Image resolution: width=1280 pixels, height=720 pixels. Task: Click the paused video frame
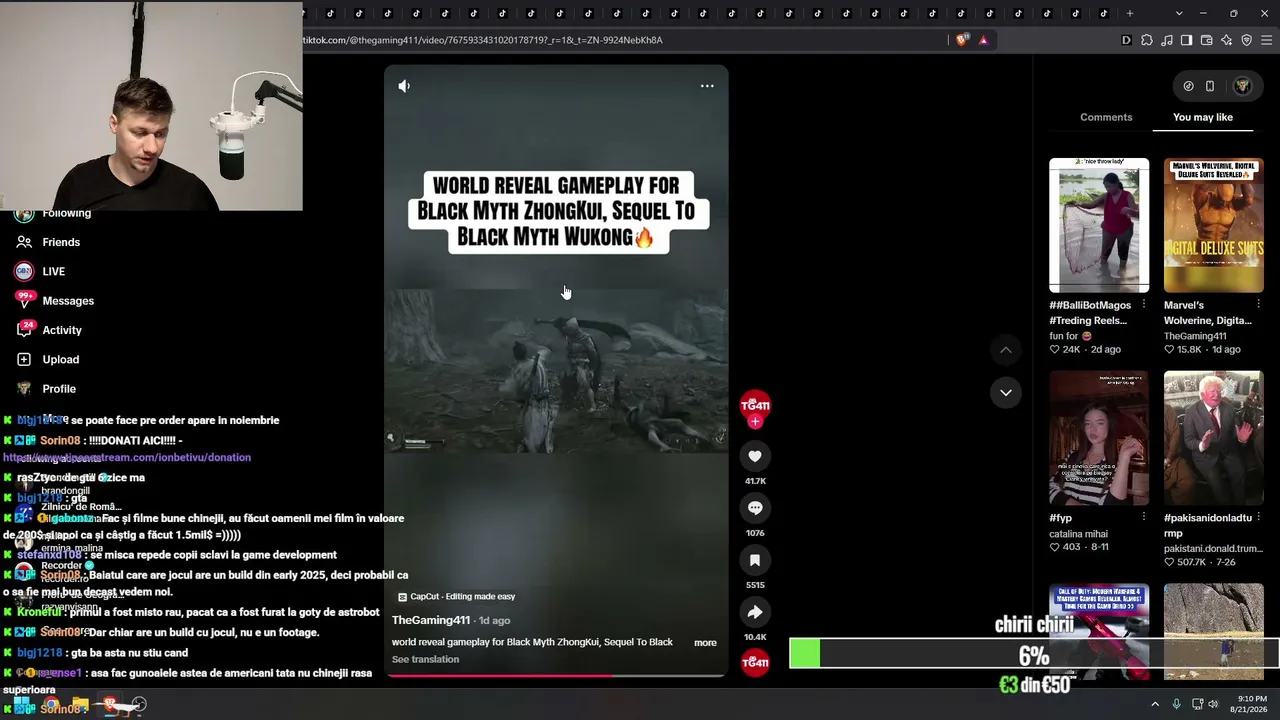tap(556, 371)
